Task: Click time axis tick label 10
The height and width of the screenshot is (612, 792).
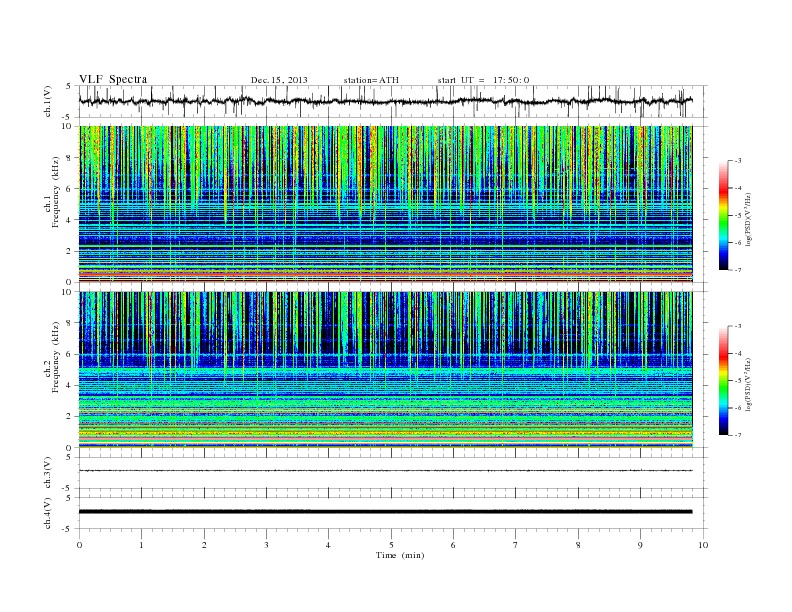Action: pyautogui.click(x=703, y=545)
